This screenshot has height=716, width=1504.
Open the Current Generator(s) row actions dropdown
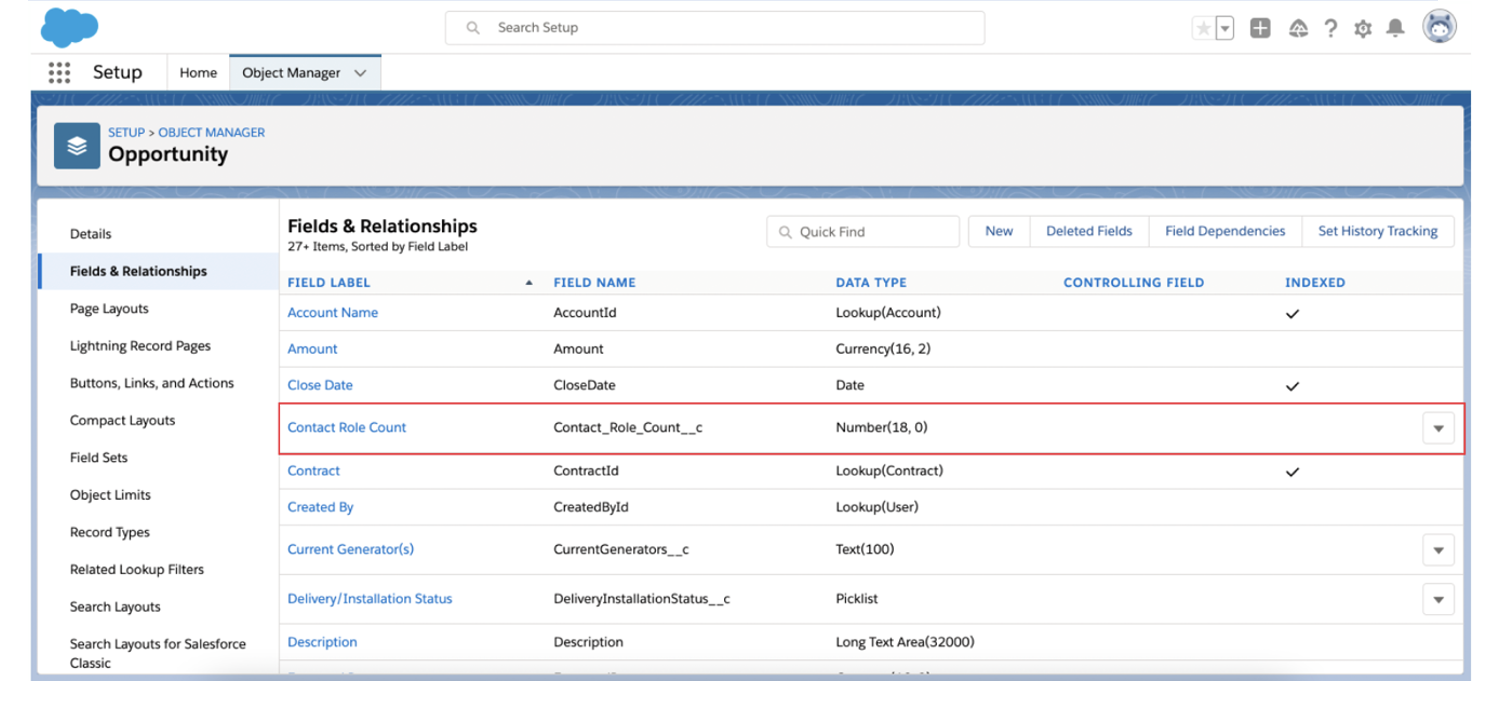[1438, 550]
